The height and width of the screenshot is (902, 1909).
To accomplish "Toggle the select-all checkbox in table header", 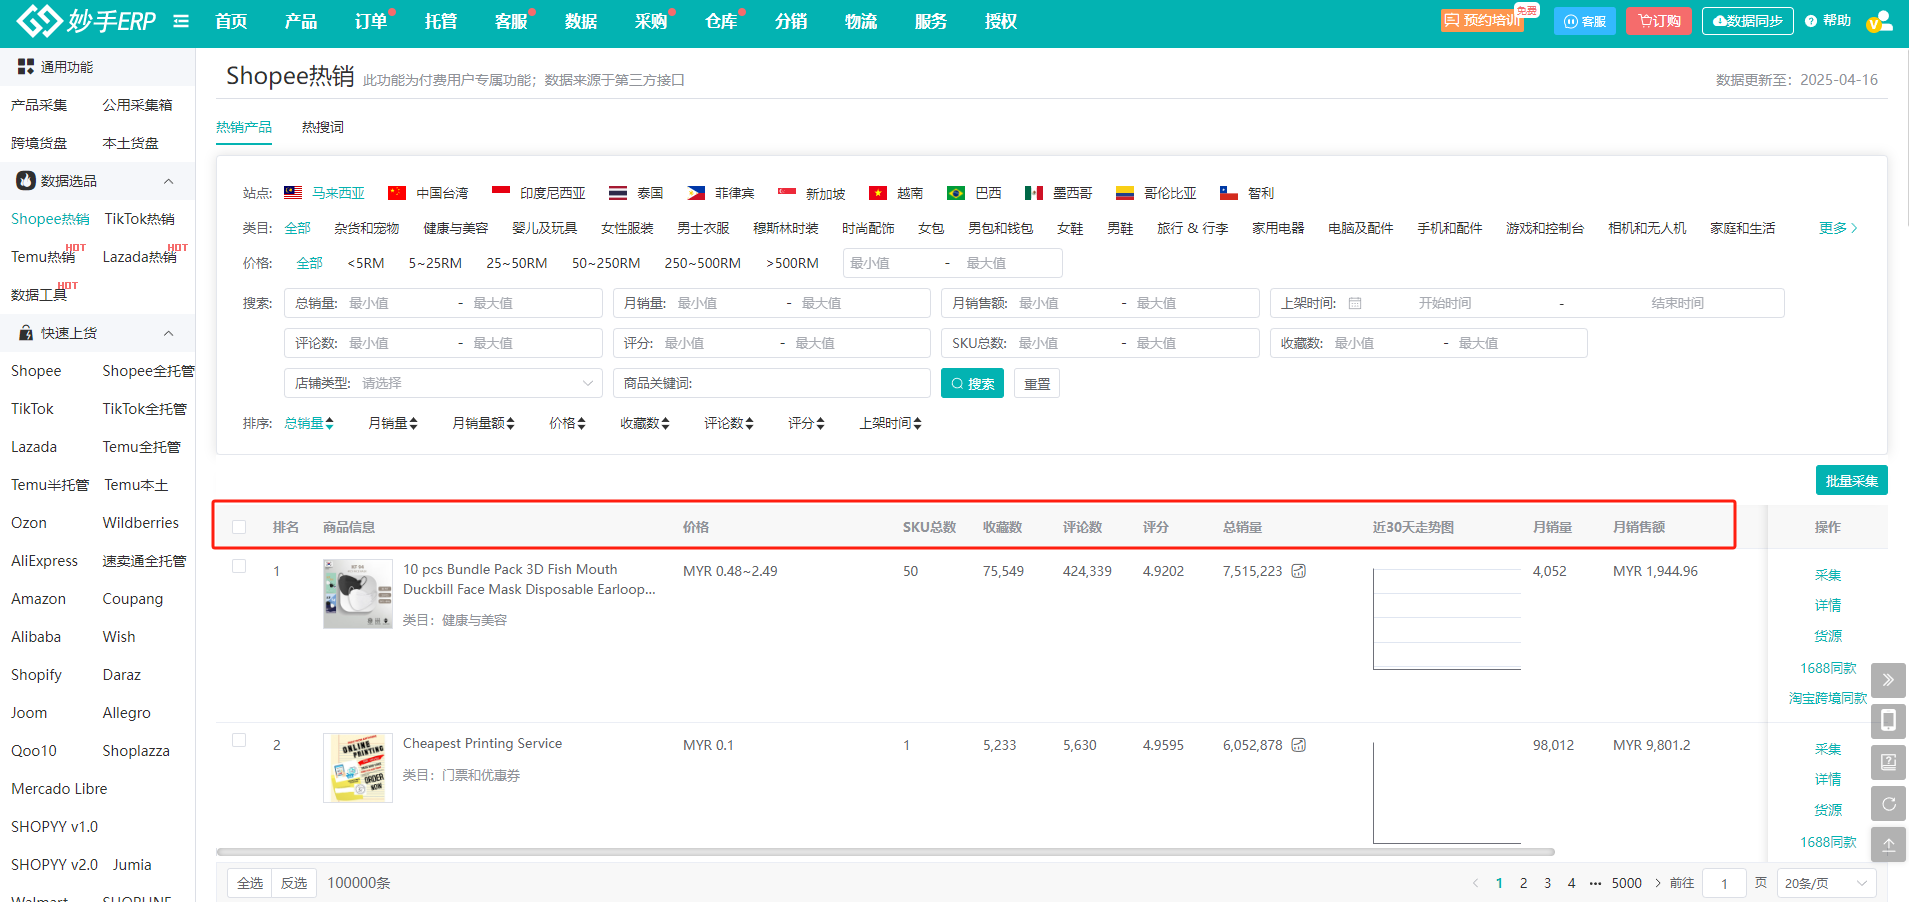I will pyautogui.click(x=239, y=527).
